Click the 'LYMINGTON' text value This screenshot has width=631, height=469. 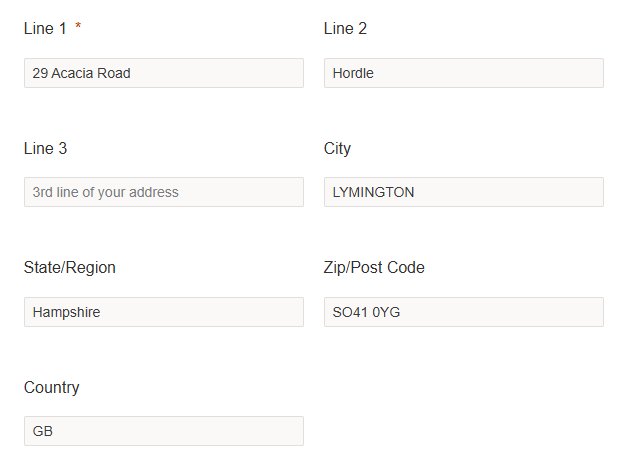coord(373,192)
